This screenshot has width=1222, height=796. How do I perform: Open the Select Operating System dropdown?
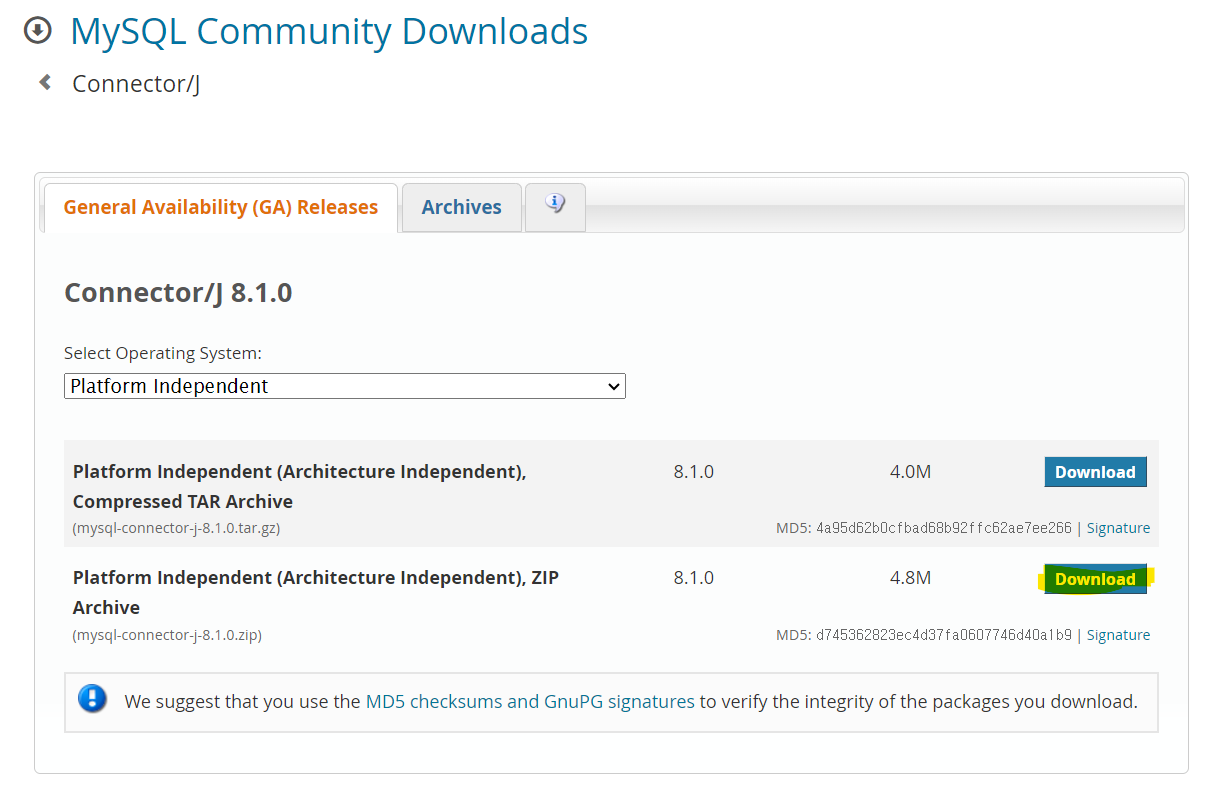point(345,386)
